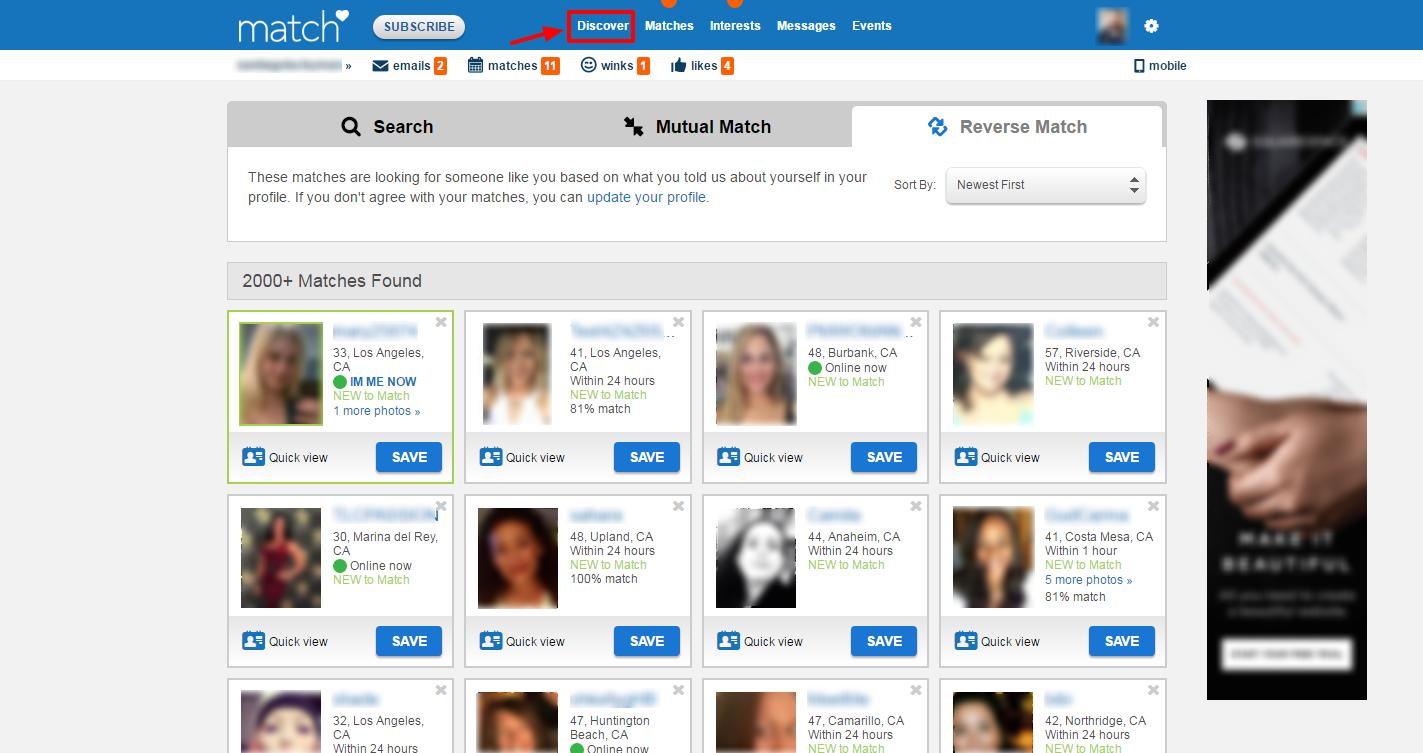
Task: Go to the Discover menu
Action: pos(602,26)
